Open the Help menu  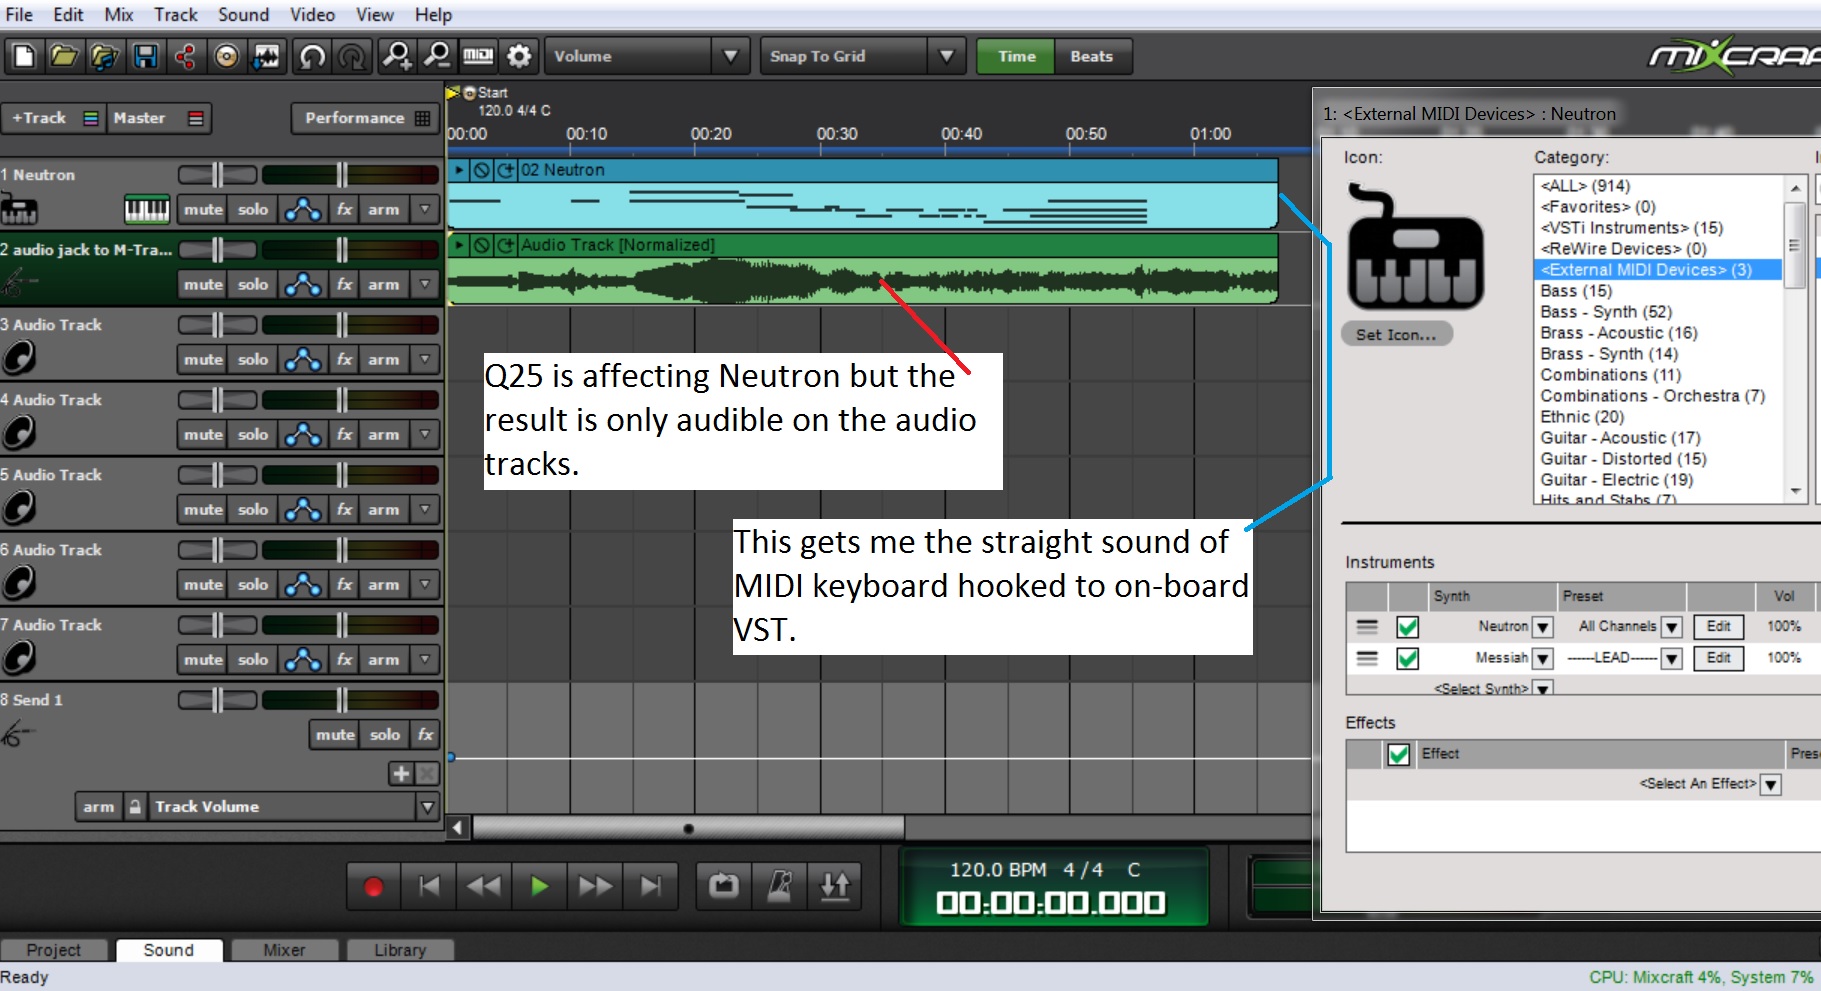tap(433, 14)
